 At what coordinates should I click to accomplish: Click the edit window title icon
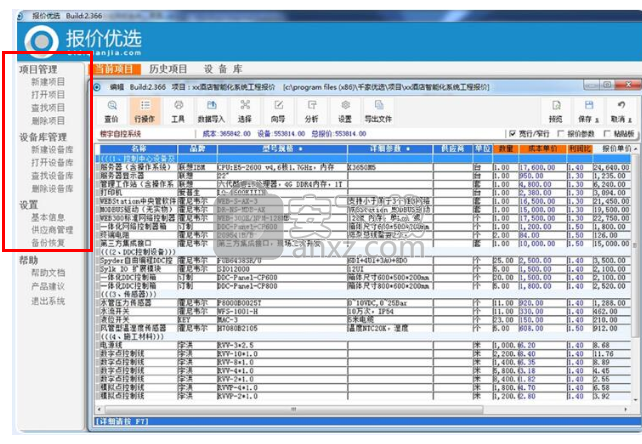(x=97, y=87)
